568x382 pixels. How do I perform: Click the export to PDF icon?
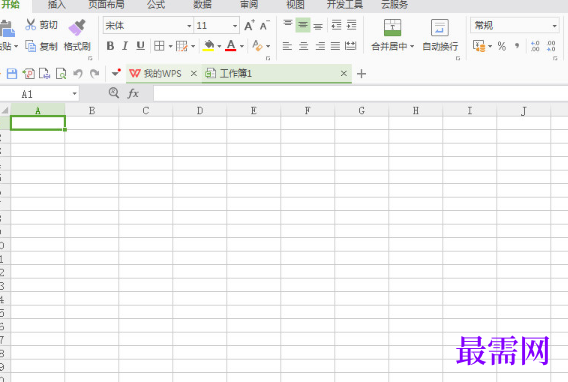tap(29, 74)
